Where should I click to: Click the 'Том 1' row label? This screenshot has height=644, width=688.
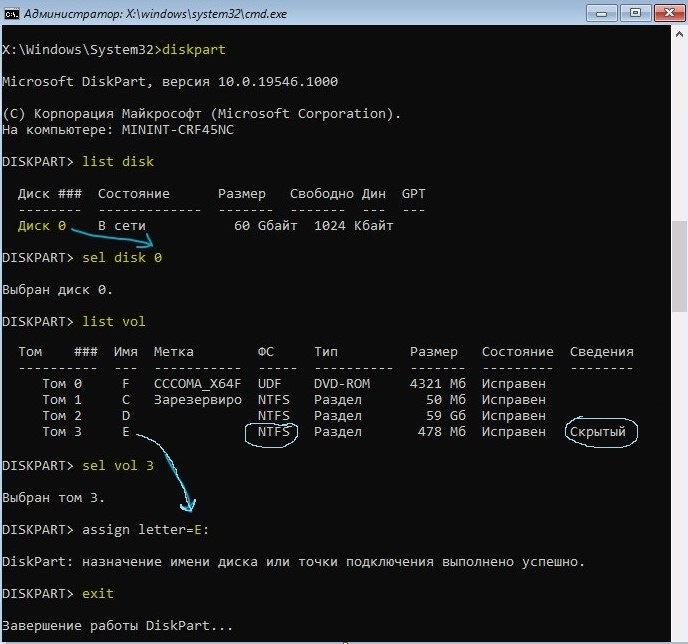pyautogui.click(x=62, y=400)
